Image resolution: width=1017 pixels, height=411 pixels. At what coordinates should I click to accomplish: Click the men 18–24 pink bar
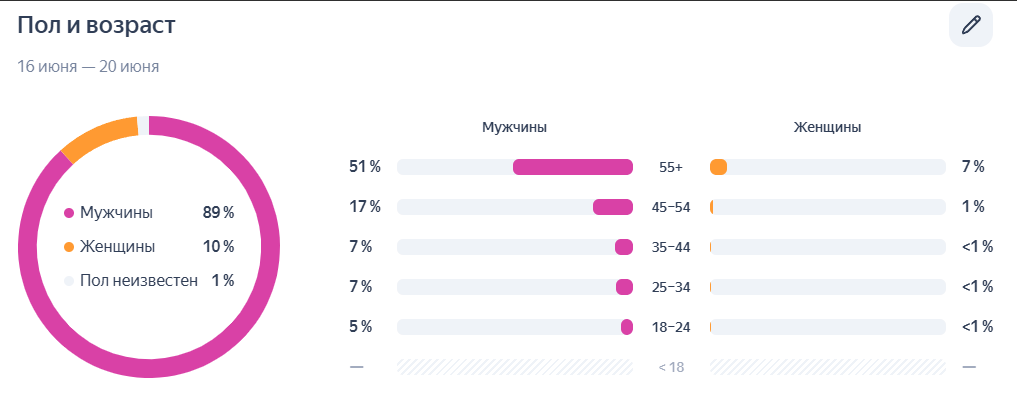coord(627,327)
